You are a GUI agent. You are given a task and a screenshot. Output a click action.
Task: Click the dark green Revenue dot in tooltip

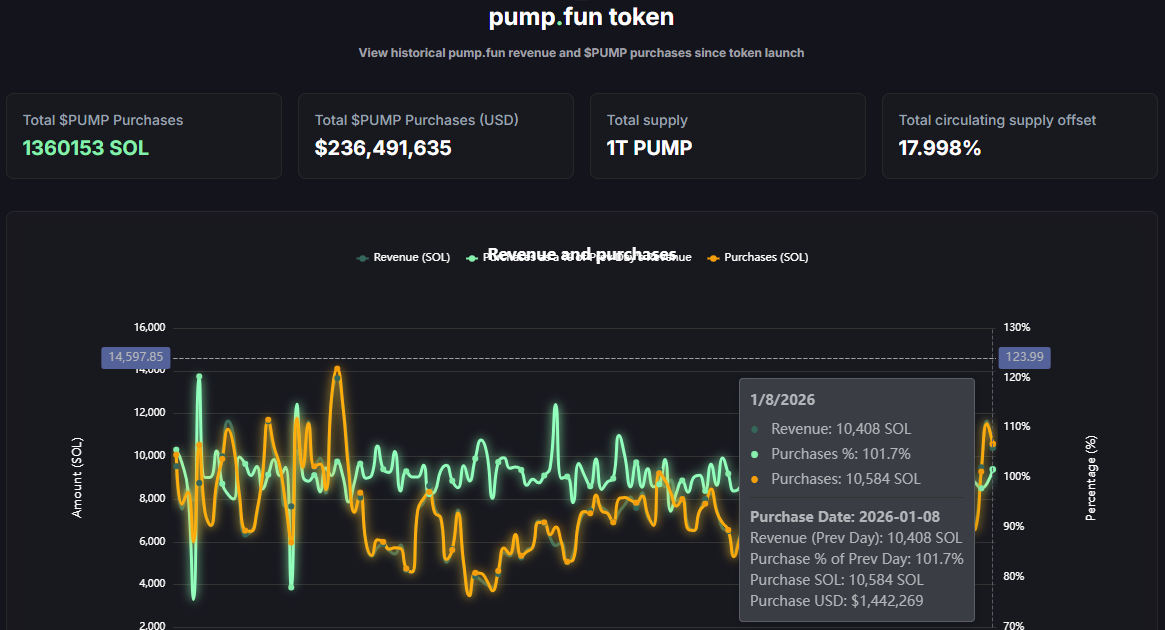click(755, 430)
